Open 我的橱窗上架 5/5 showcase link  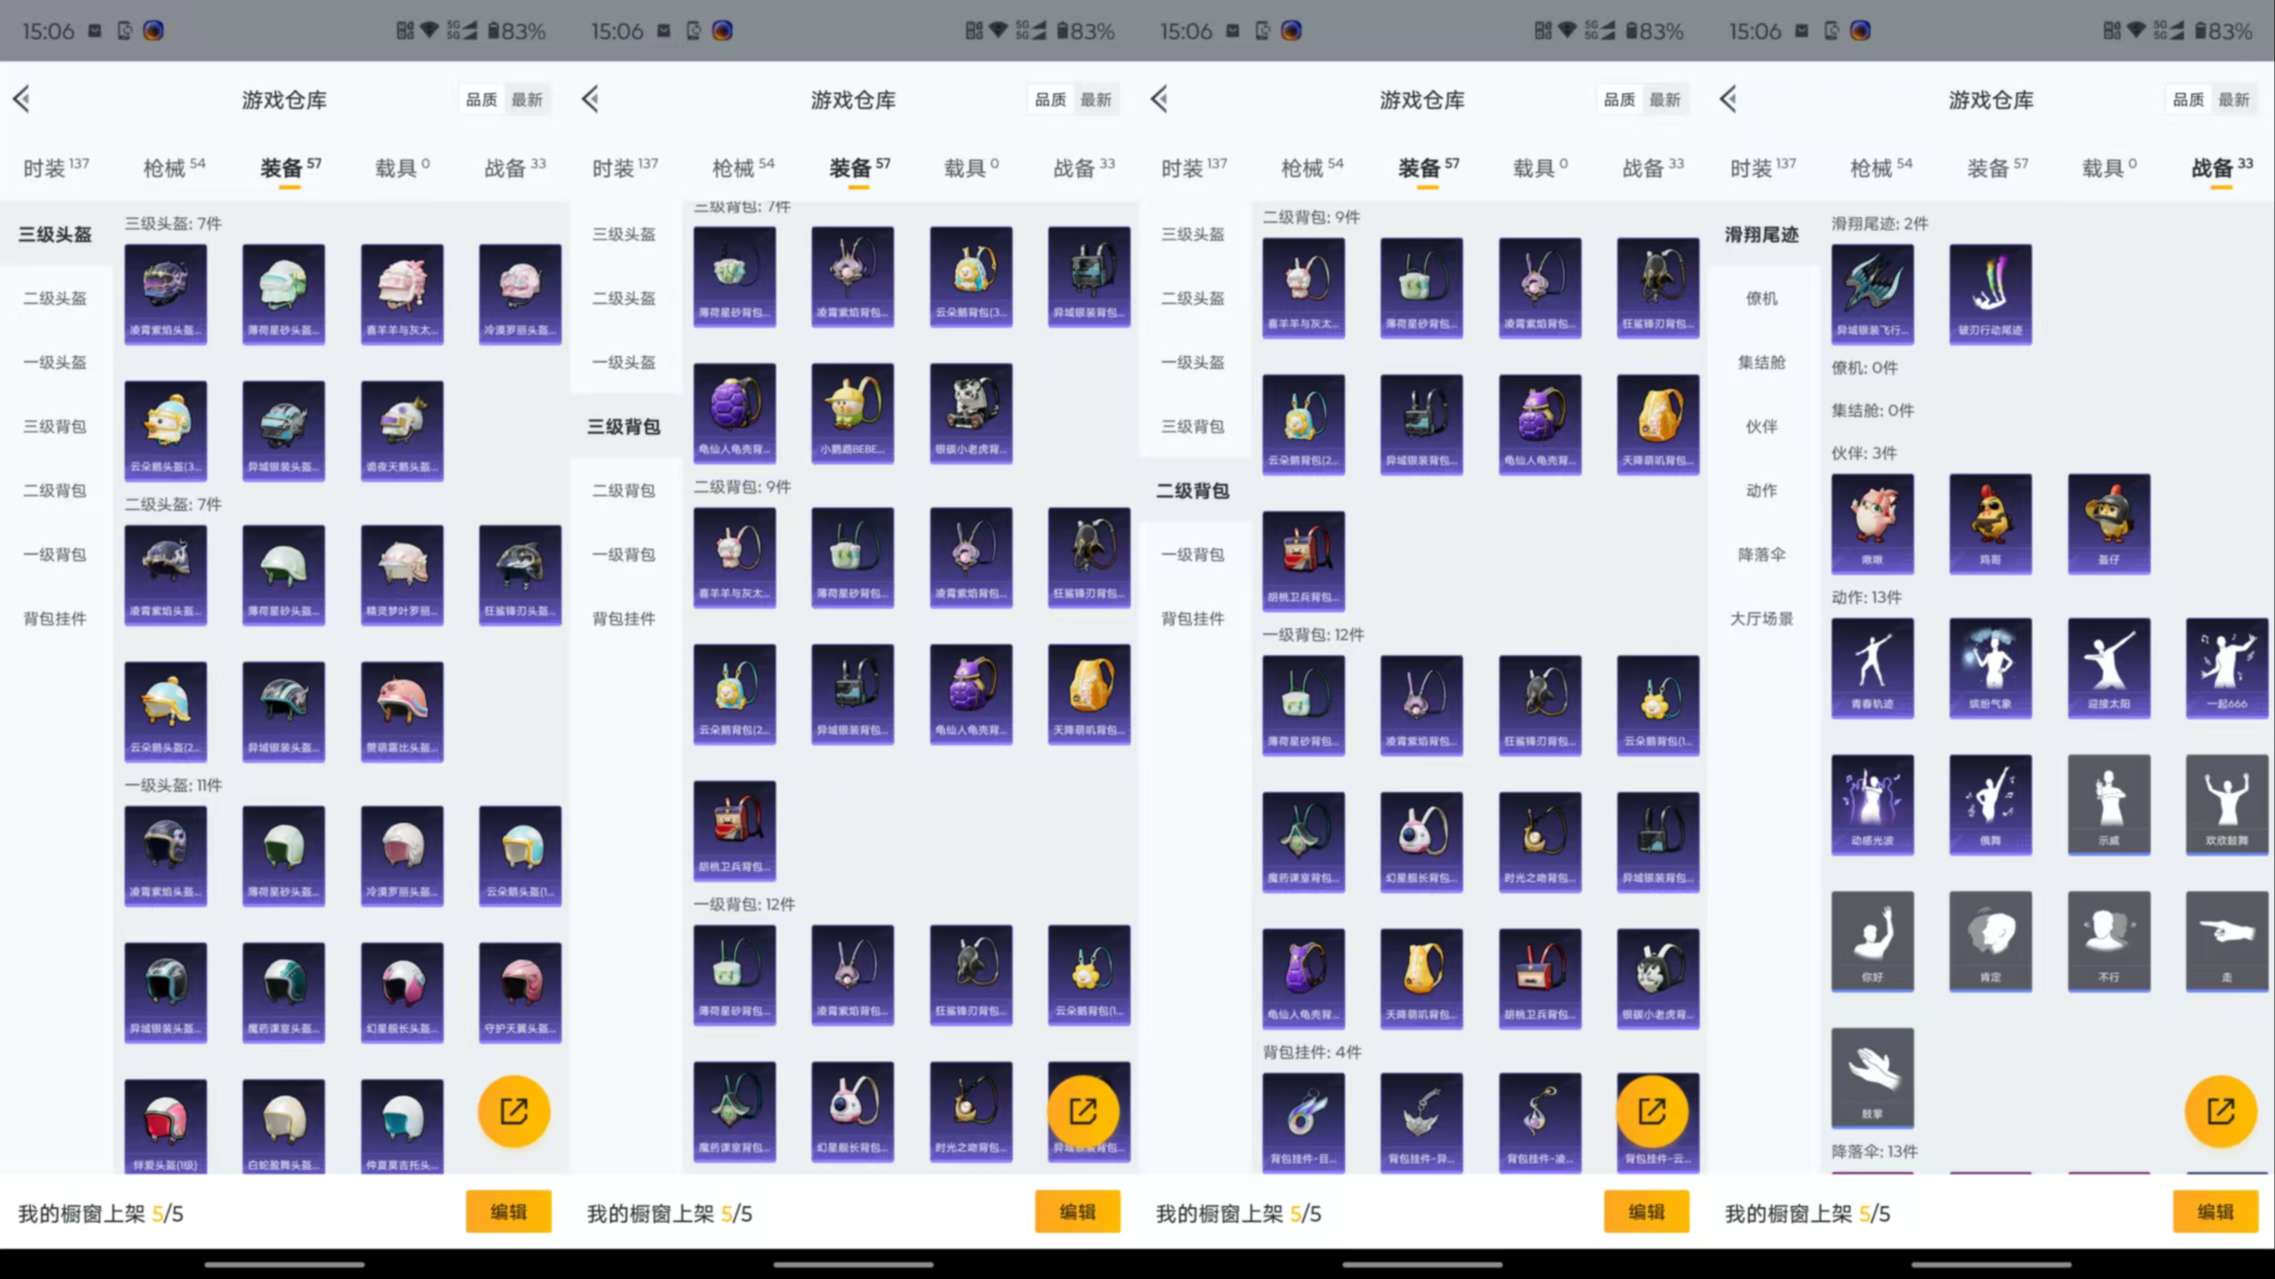pos(1805,1211)
